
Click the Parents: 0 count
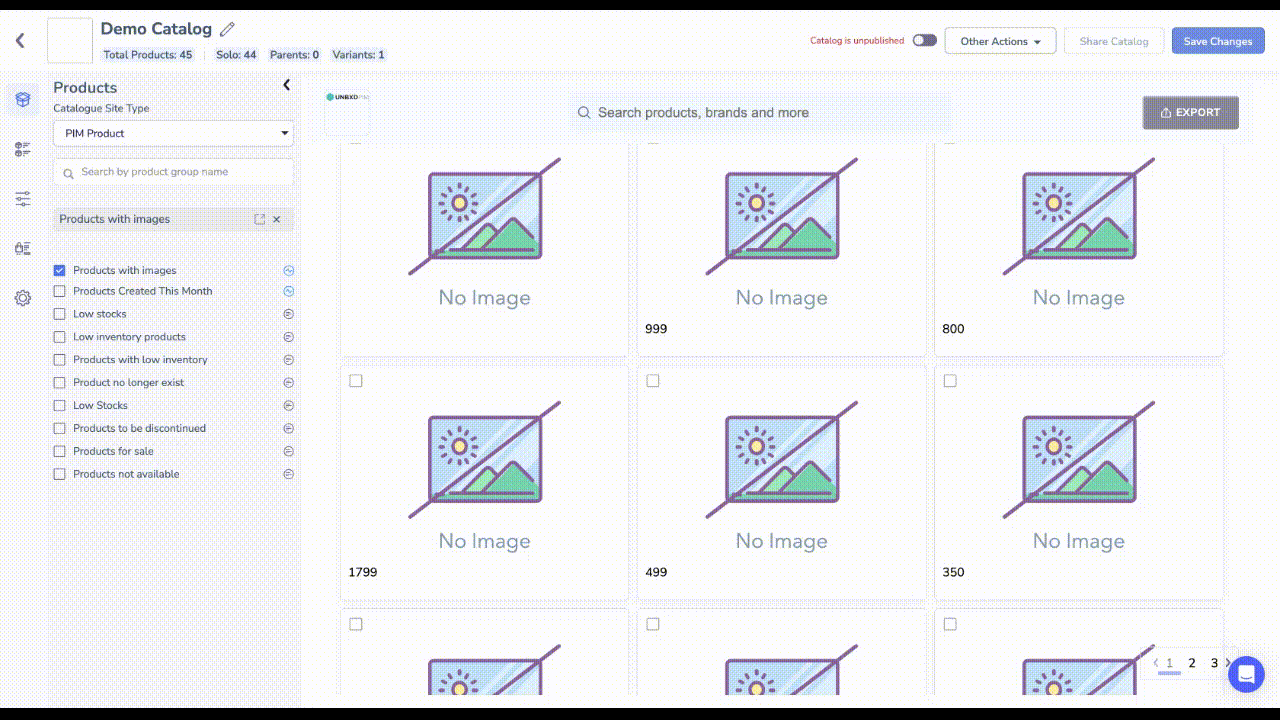294,55
